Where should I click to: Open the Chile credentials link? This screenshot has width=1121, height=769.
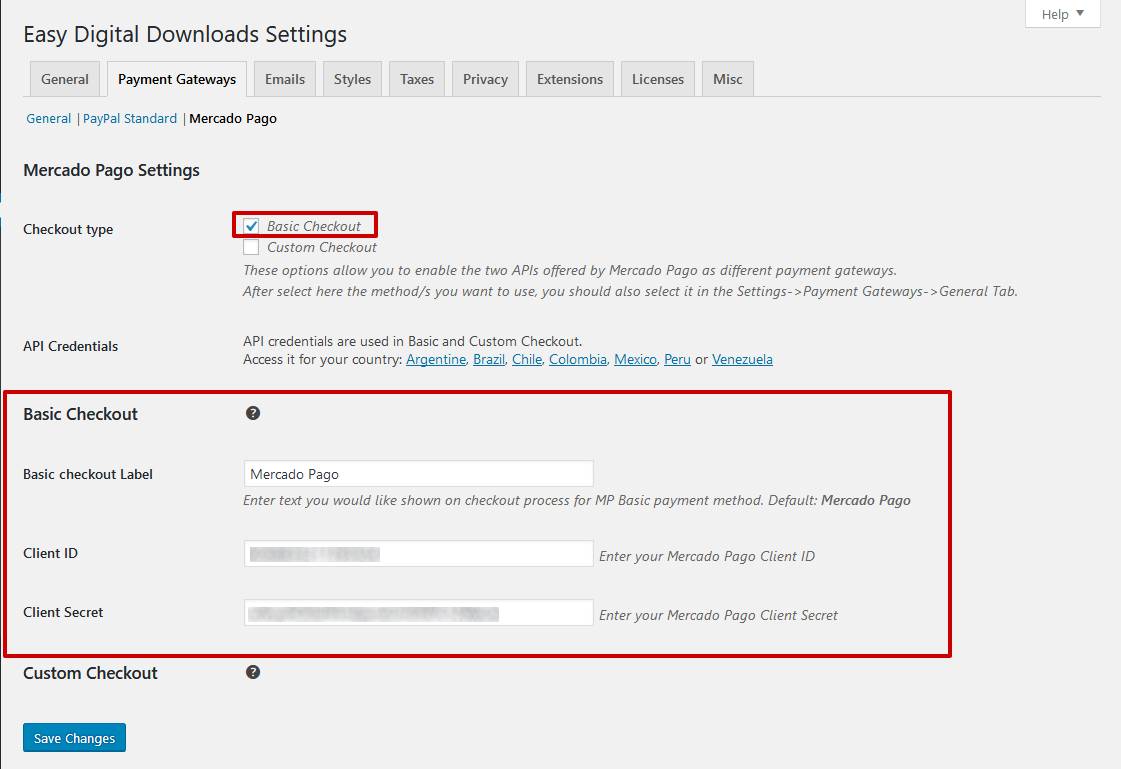(527, 359)
